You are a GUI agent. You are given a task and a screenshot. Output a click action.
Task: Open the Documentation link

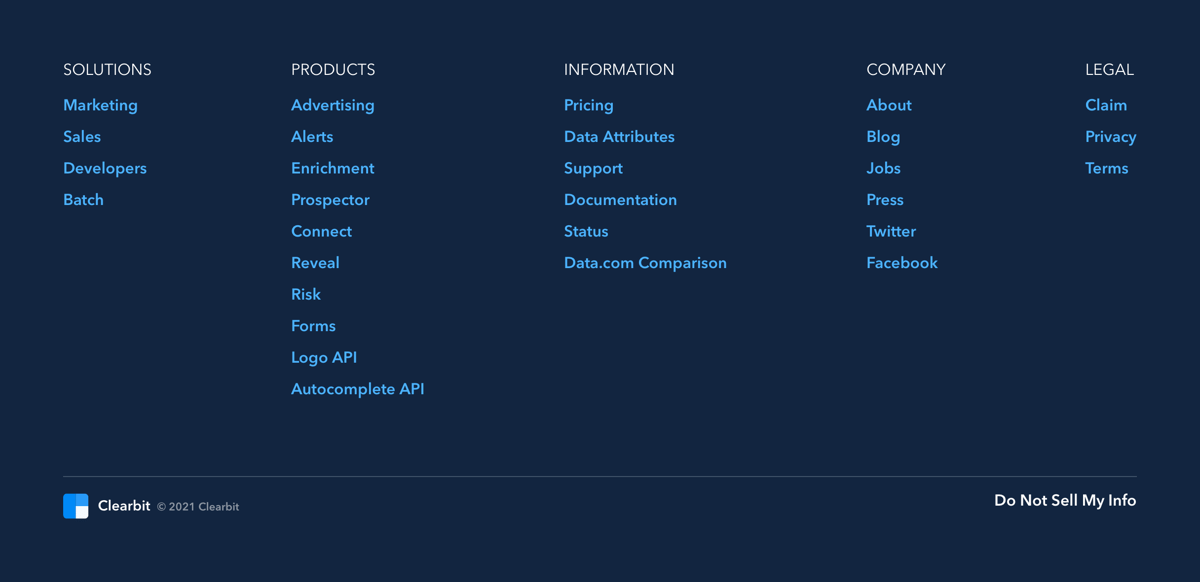(x=620, y=199)
